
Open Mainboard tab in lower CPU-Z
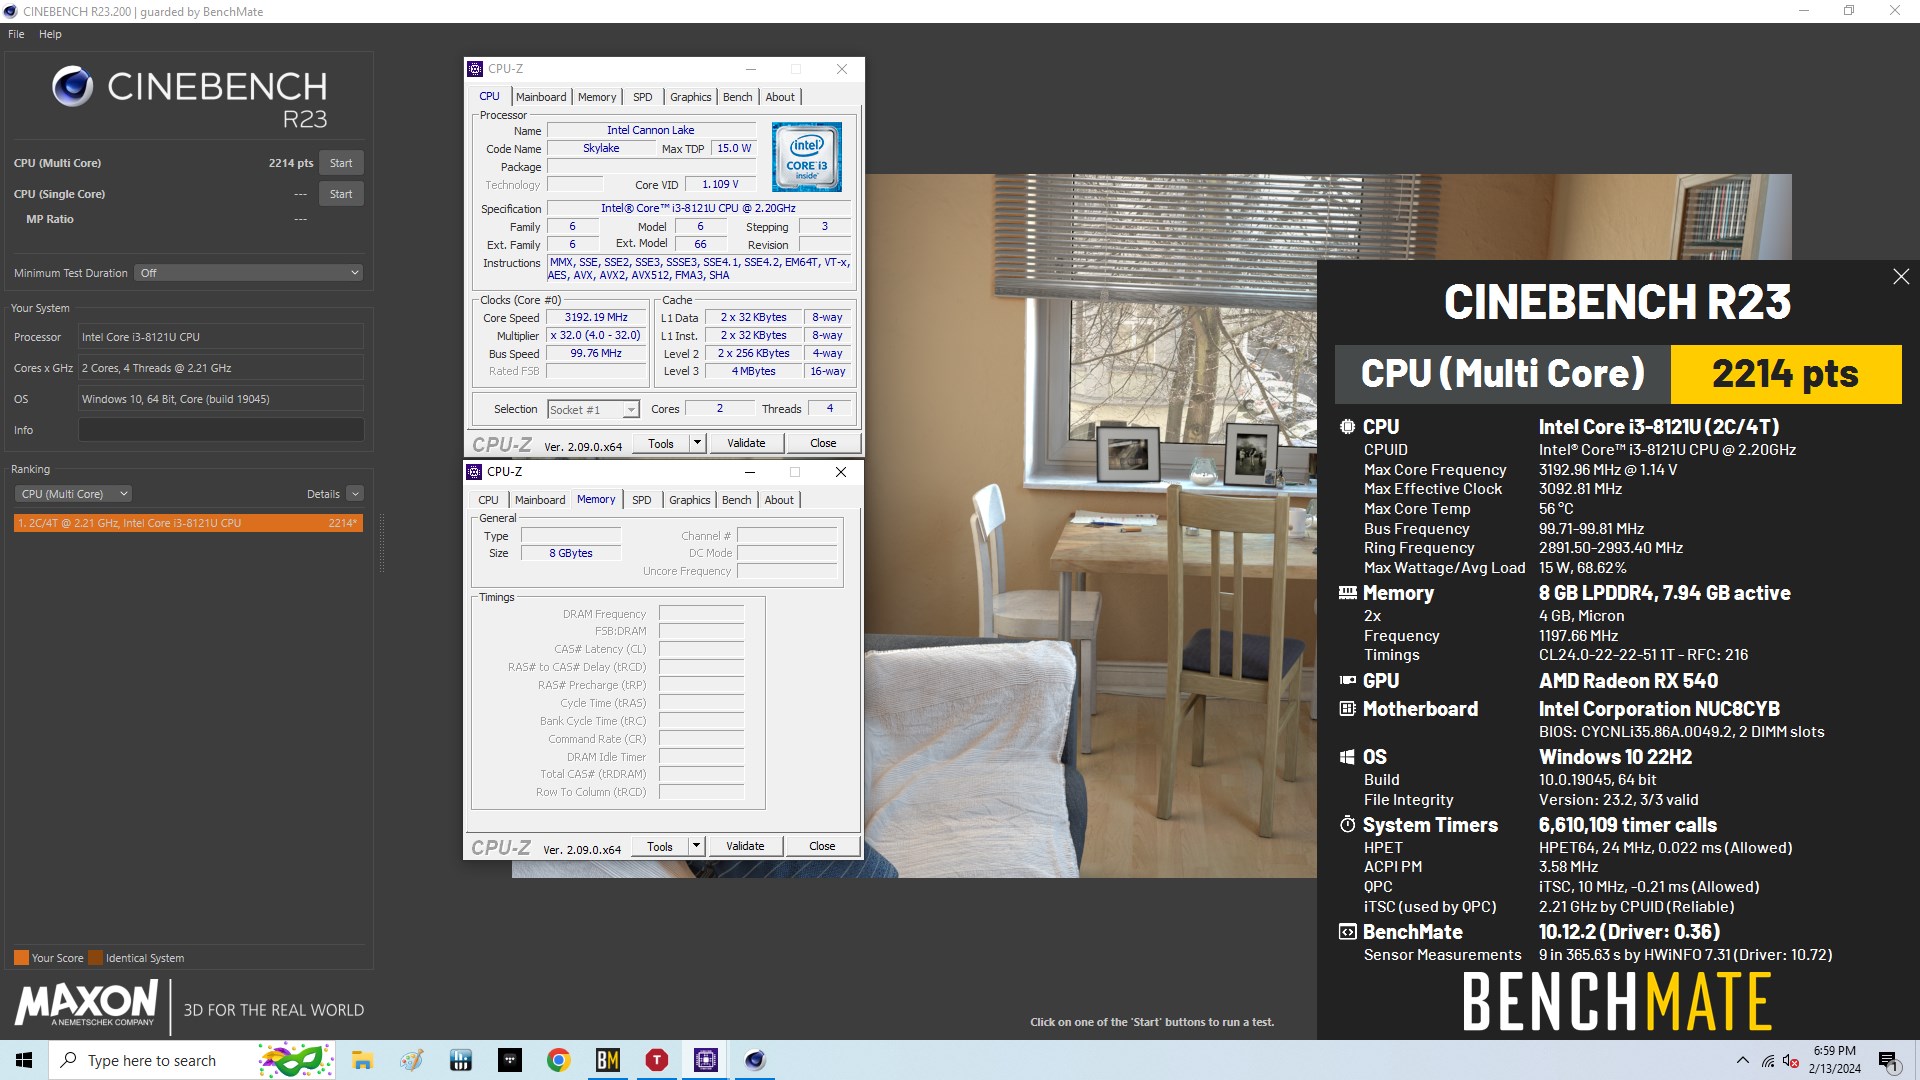pyautogui.click(x=540, y=500)
